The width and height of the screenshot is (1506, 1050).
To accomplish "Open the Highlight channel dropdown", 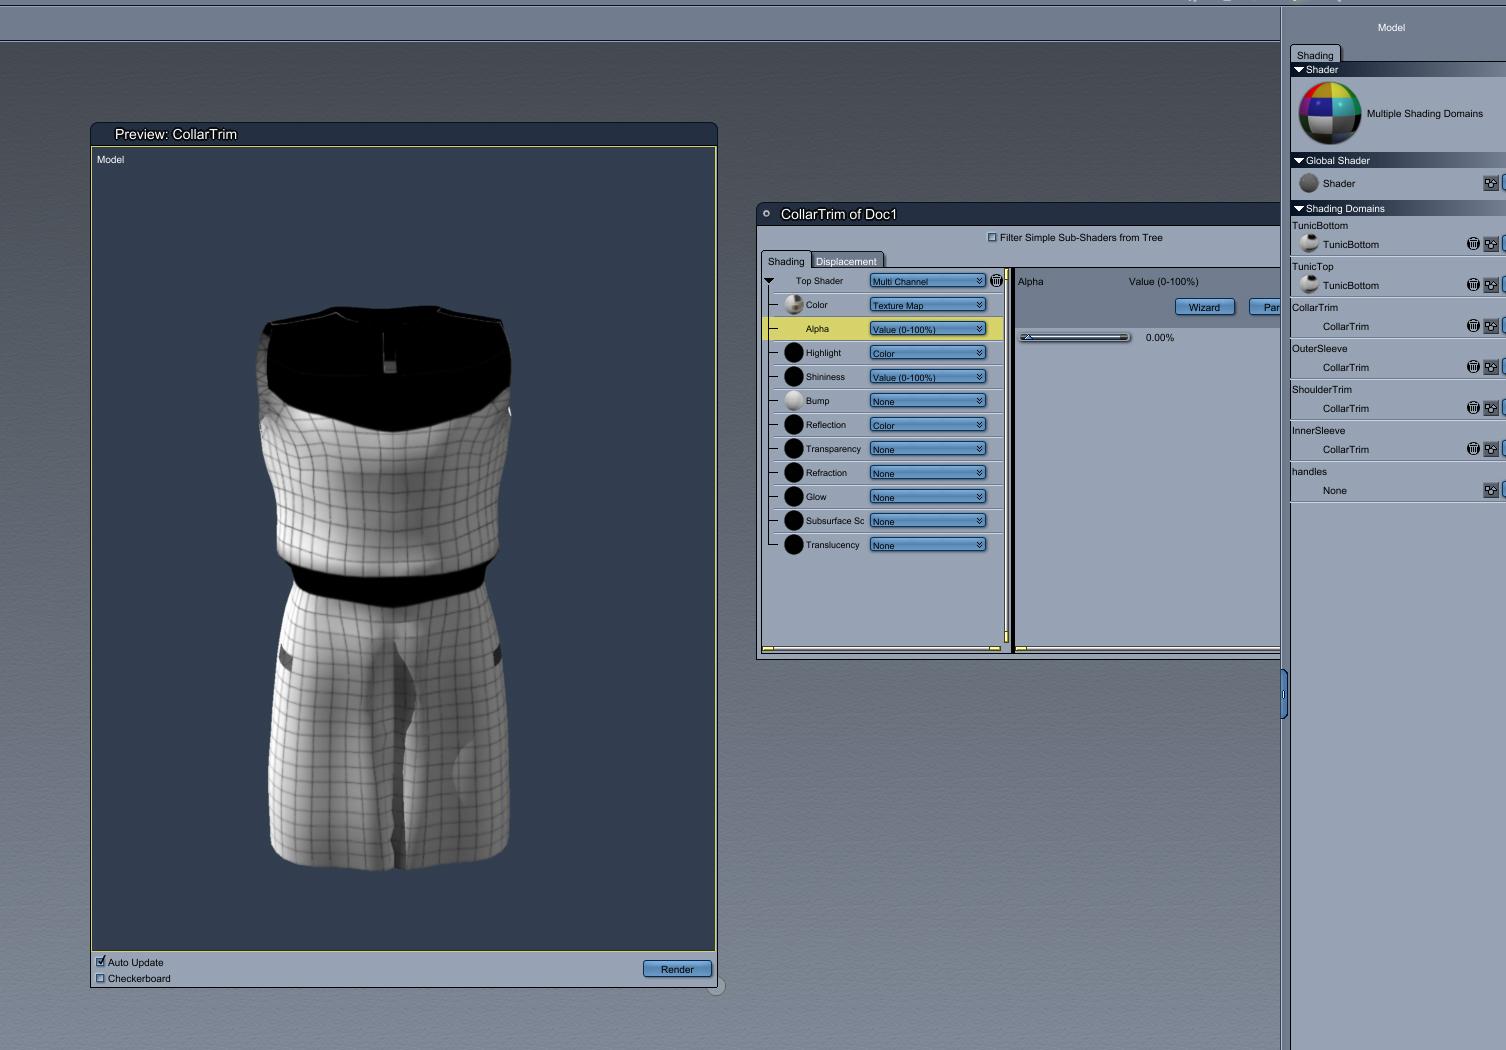I will pyautogui.click(x=928, y=353).
